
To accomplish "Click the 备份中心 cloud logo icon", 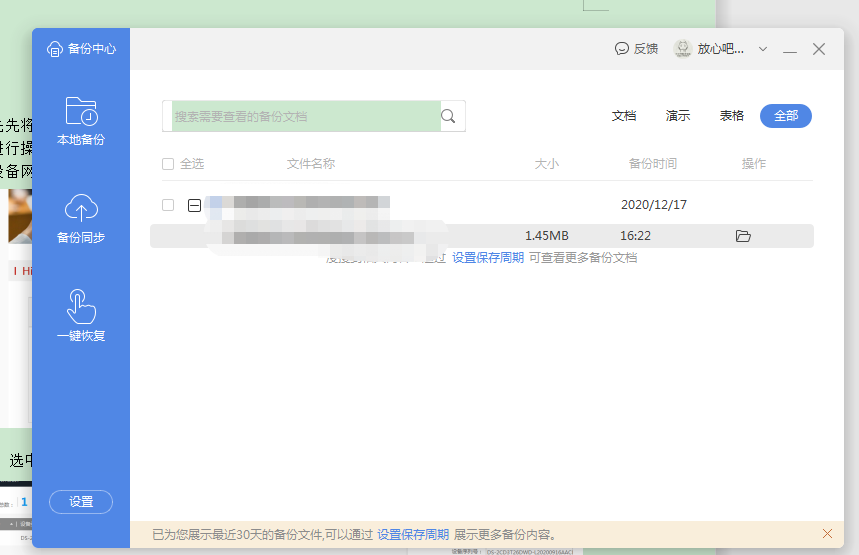I will coord(55,49).
